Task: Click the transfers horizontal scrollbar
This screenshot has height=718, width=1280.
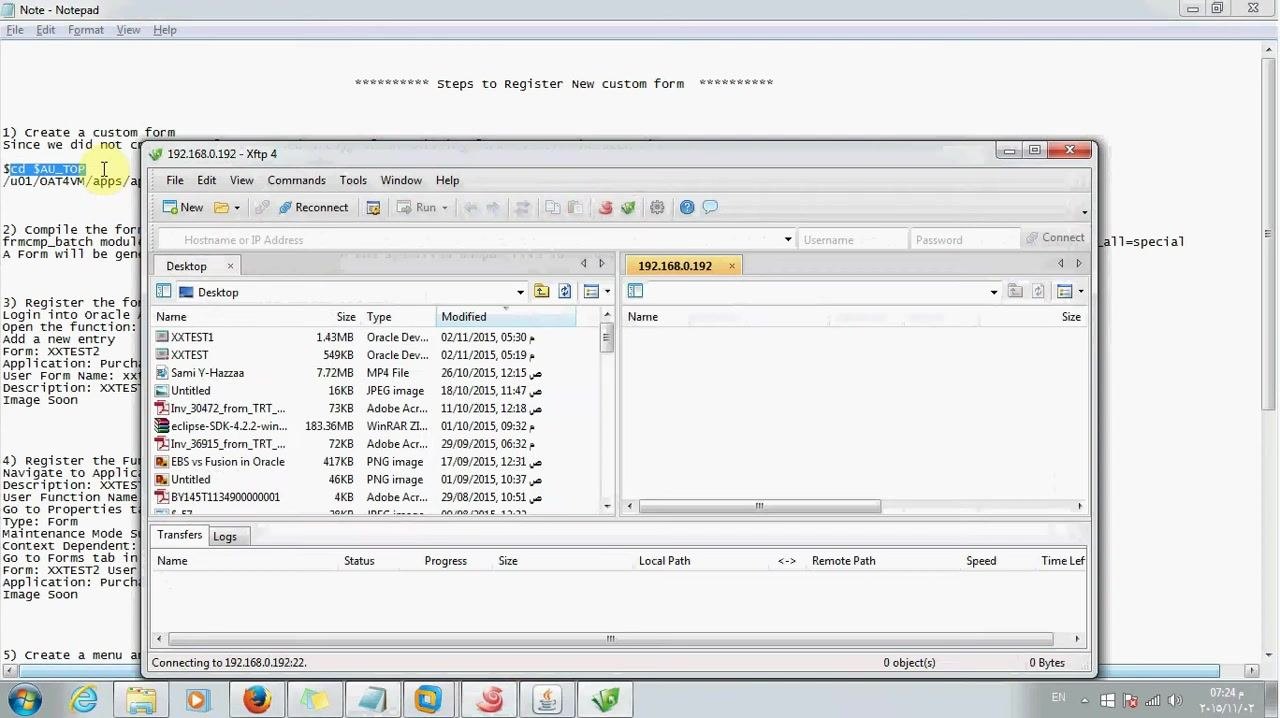Action: coord(610,639)
